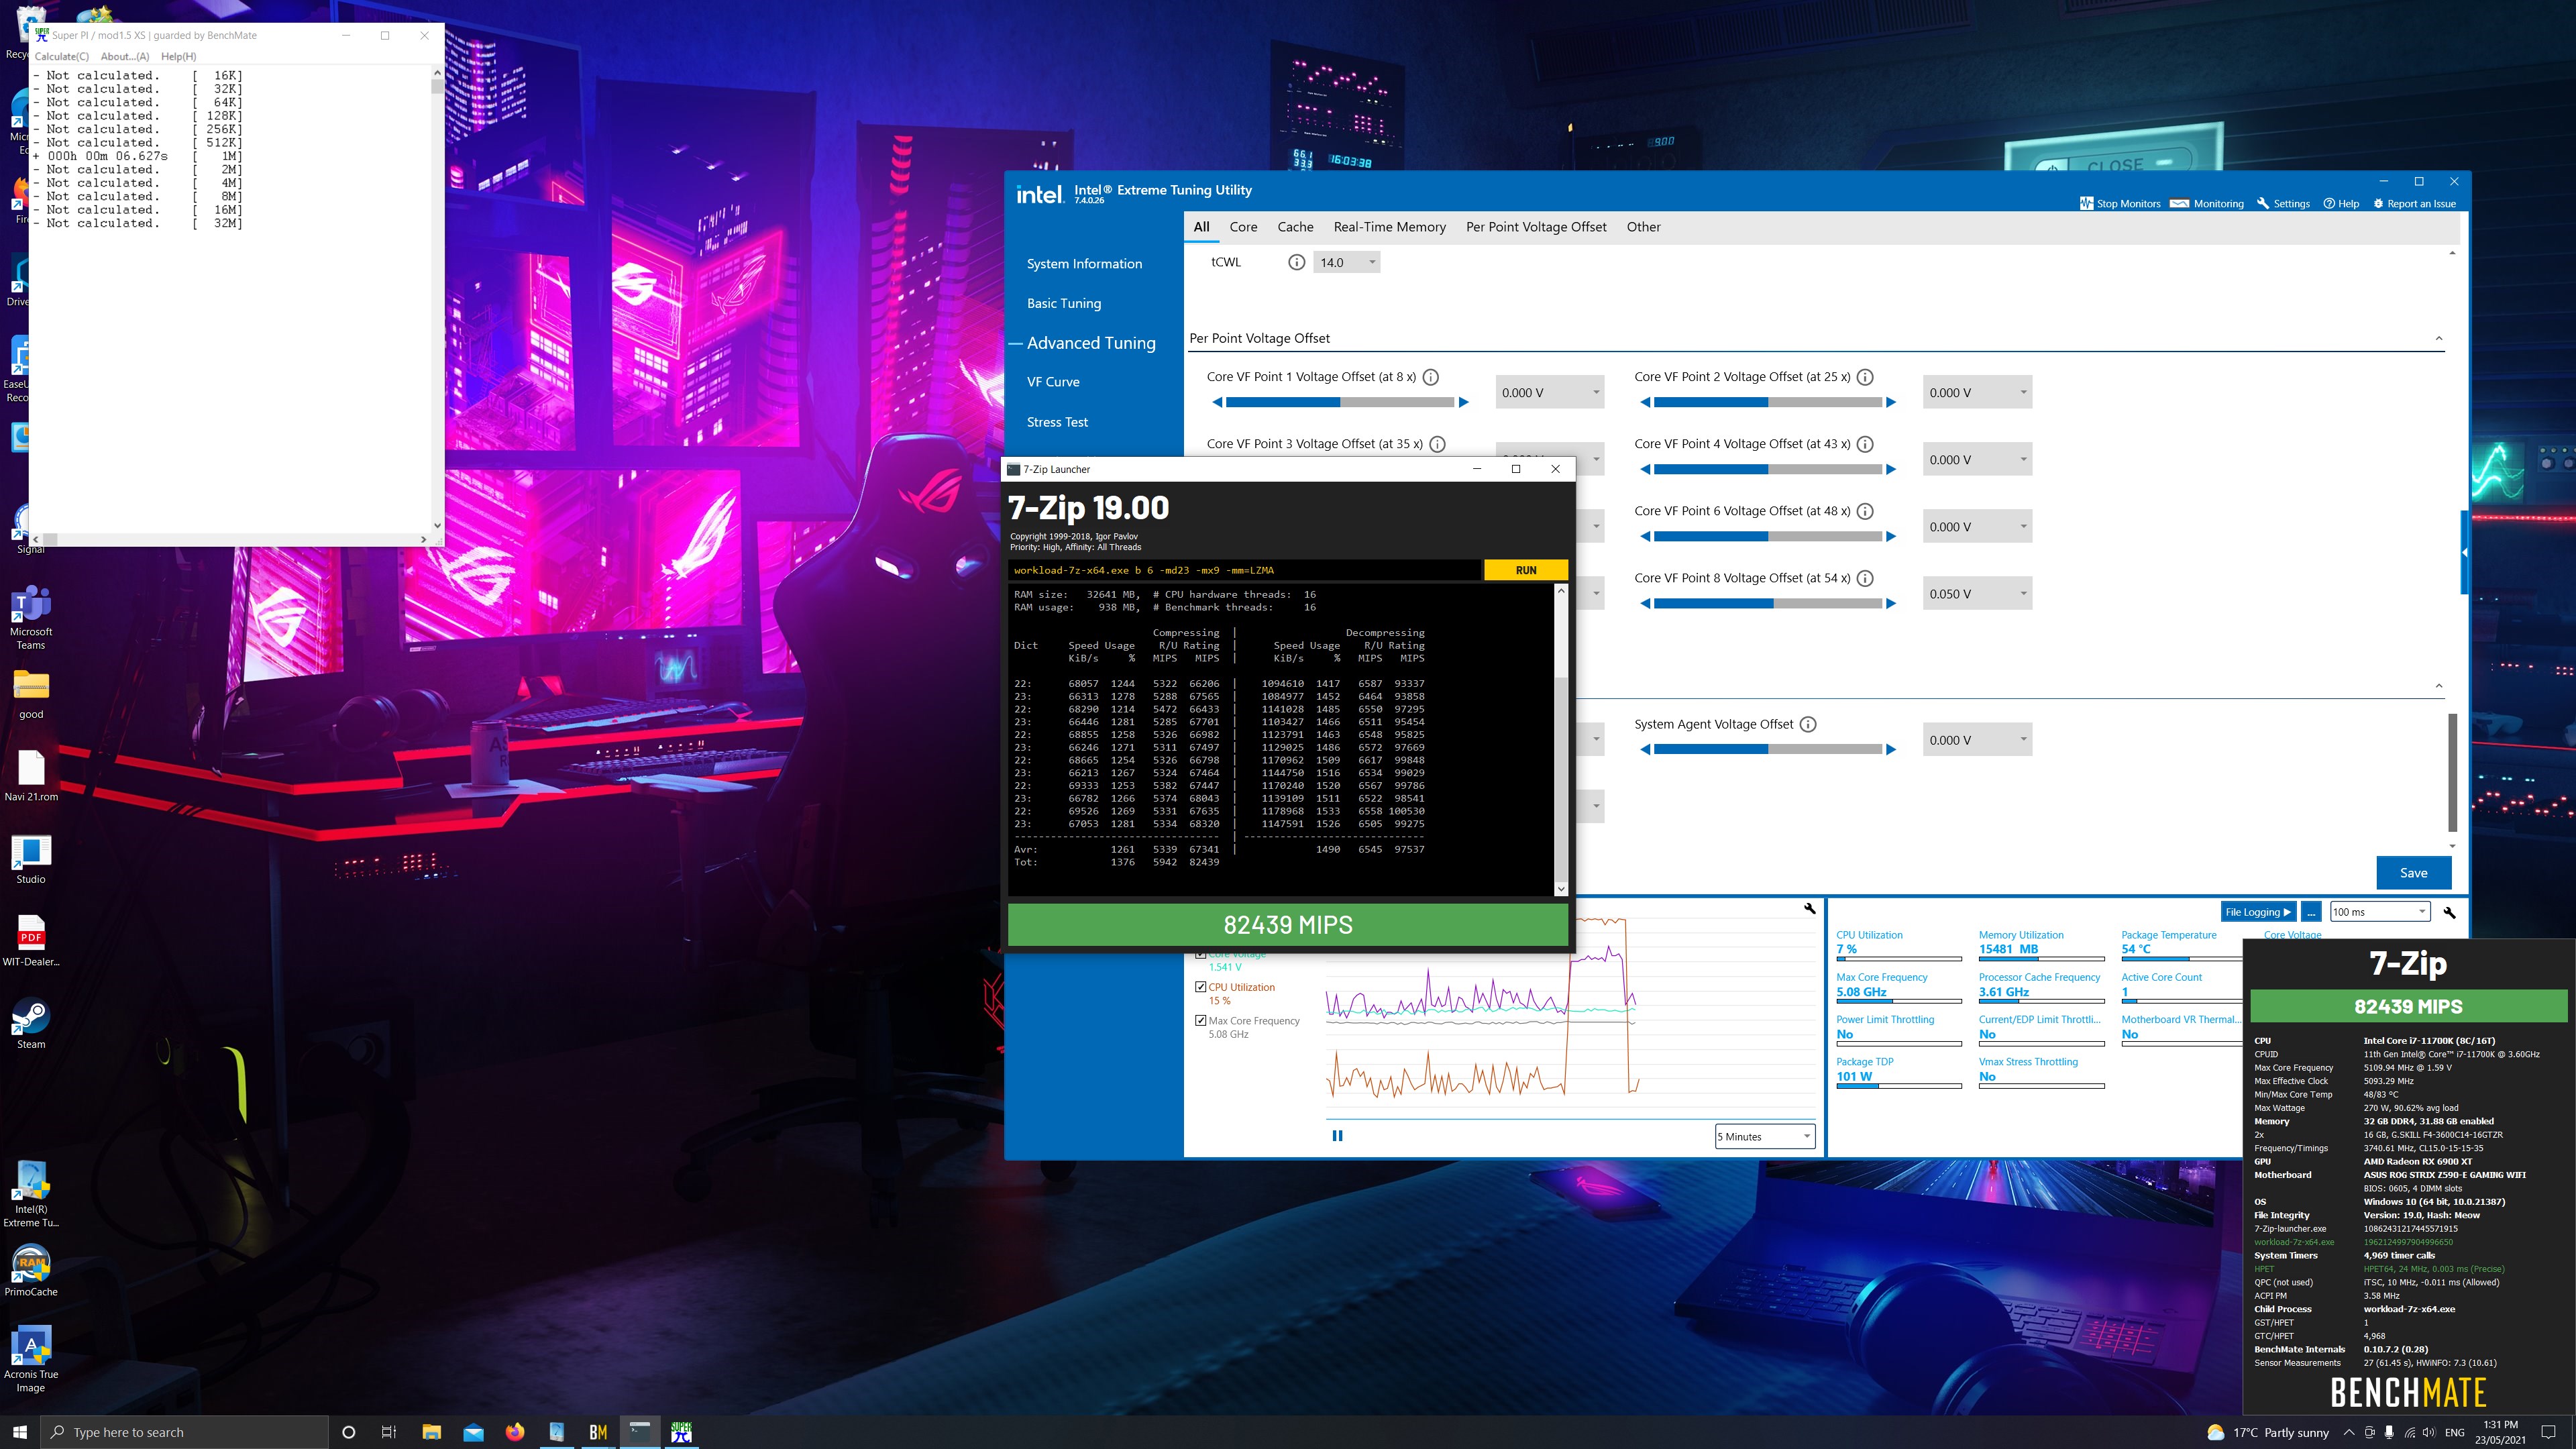
Task: Open Core VF Point 8 voltage dropdown showing 0.050 V
Action: click(x=1978, y=594)
